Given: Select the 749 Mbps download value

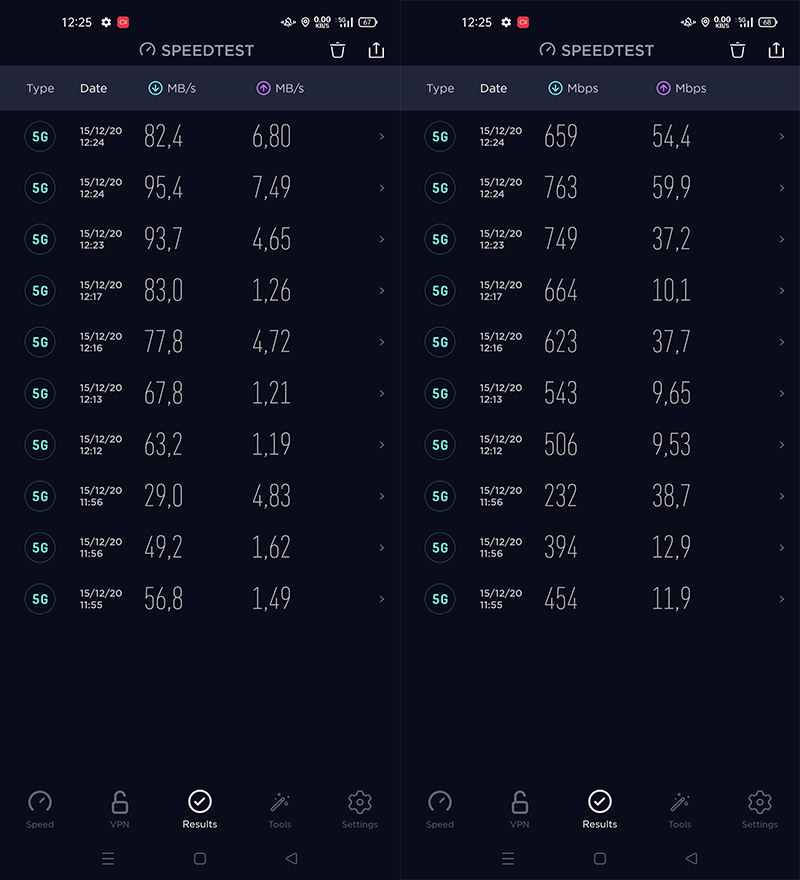Looking at the screenshot, I should (x=561, y=239).
